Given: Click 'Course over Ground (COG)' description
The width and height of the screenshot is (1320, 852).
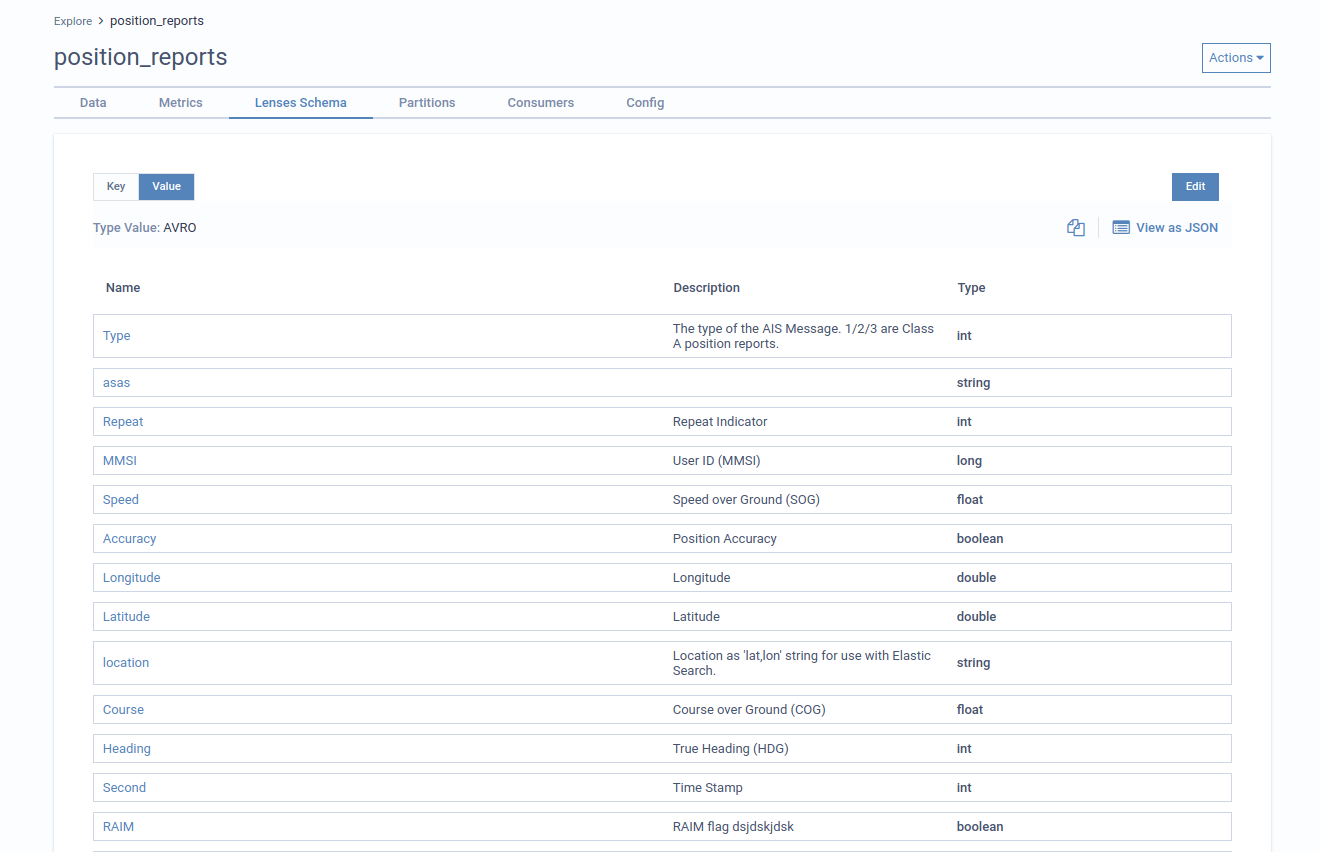Looking at the screenshot, I should tap(749, 710).
